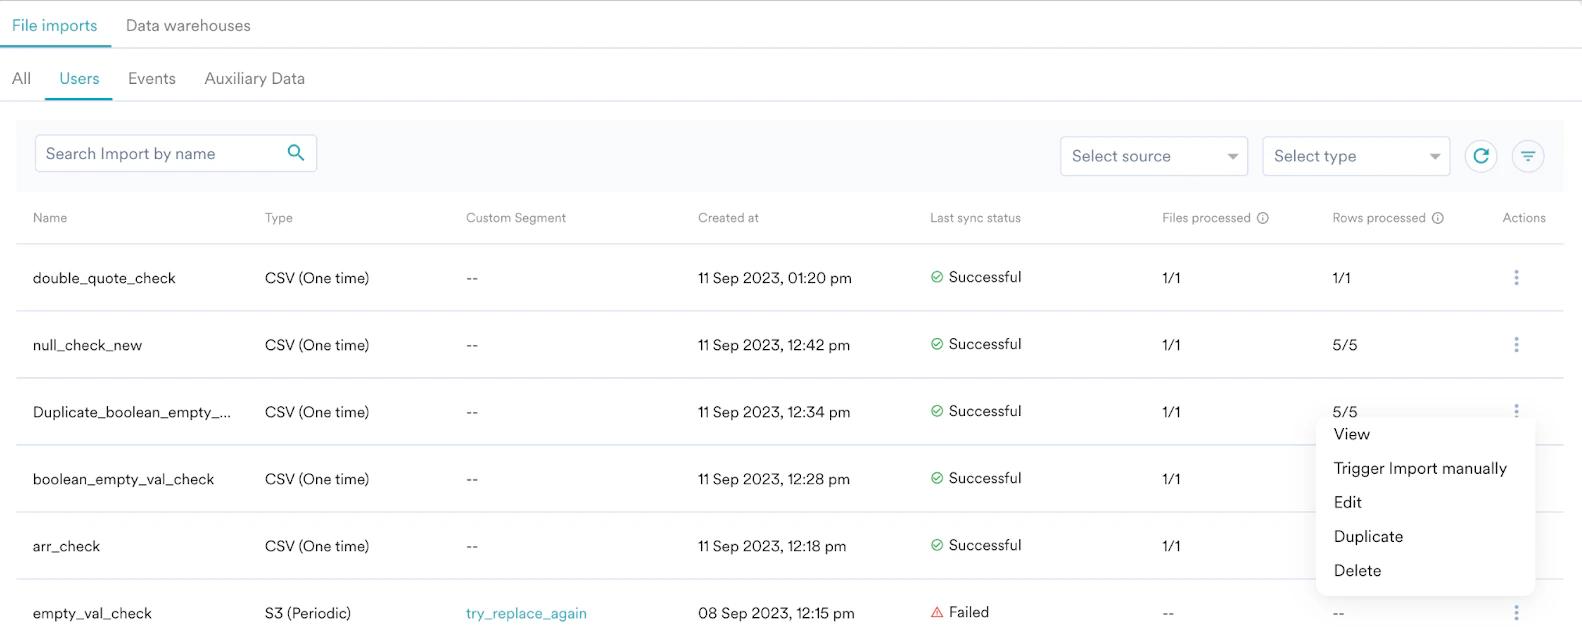The height and width of the screenshot is (643, 1582).
Task: Click the S3 (Periodic) type cell
Action: coord(308,613)
